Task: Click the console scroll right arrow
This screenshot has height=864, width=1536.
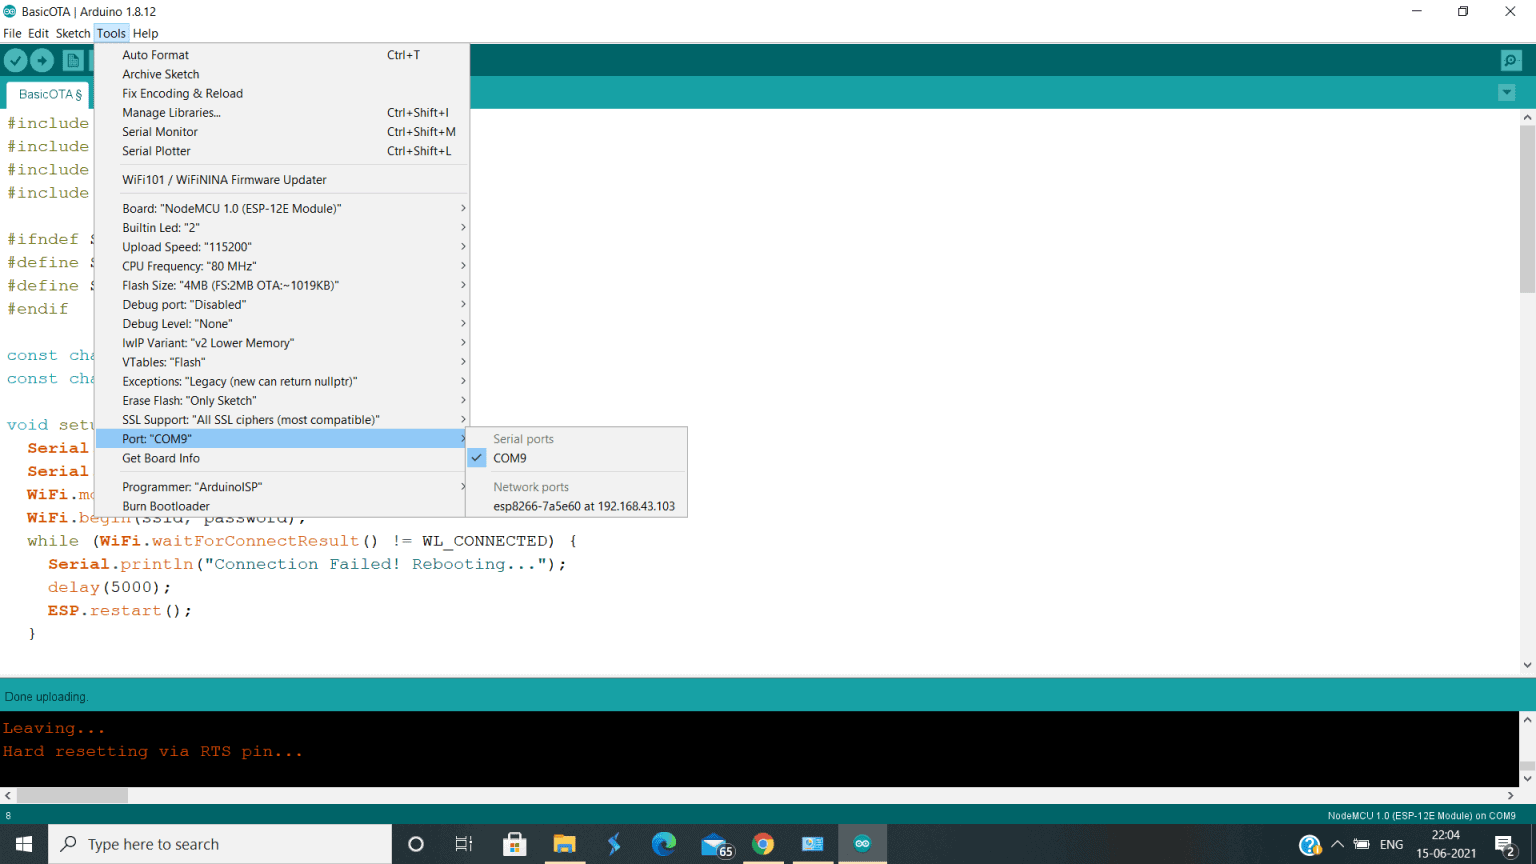Action: [1511, 795]
